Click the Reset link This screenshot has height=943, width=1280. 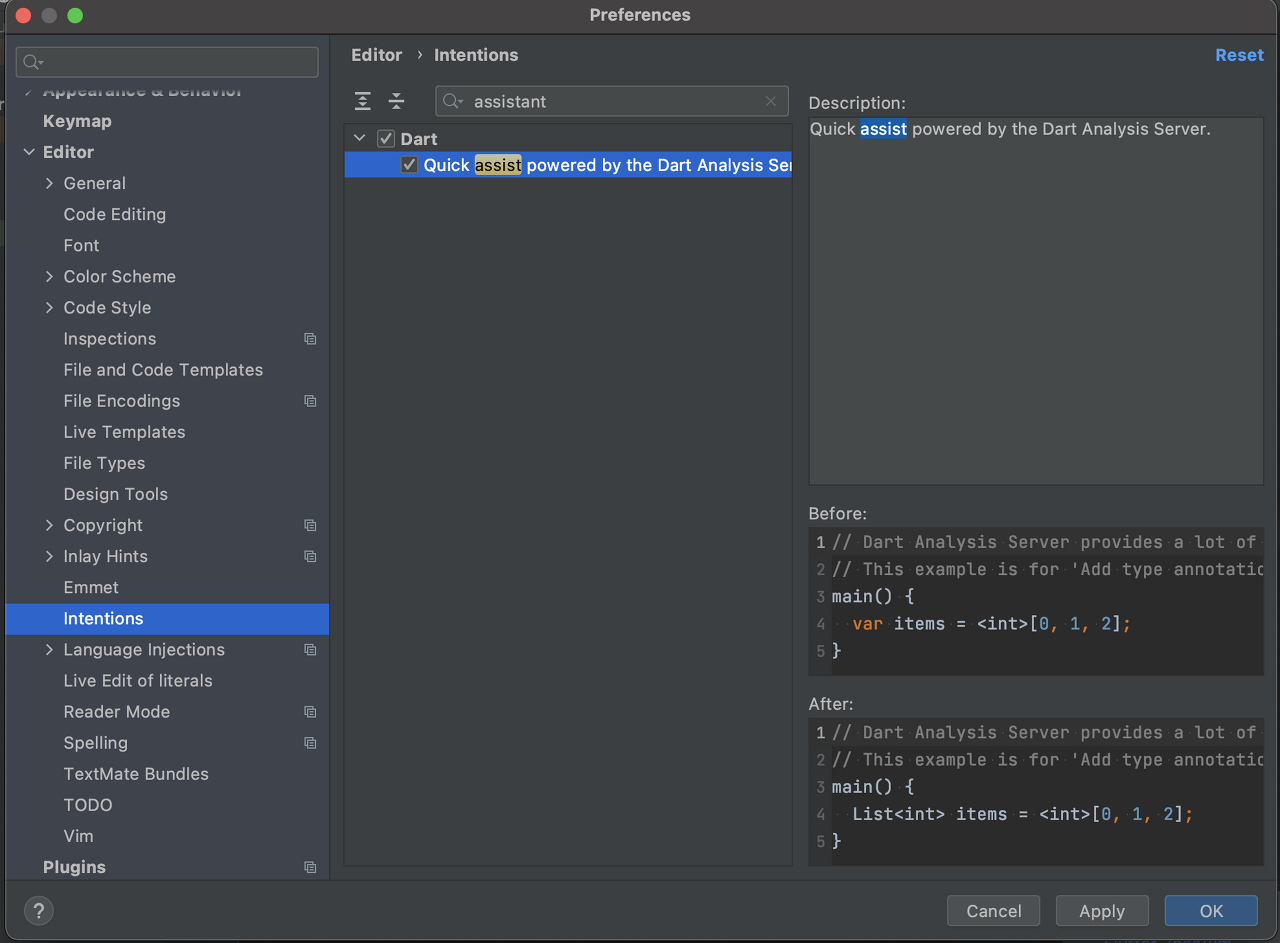point(1239,55)
